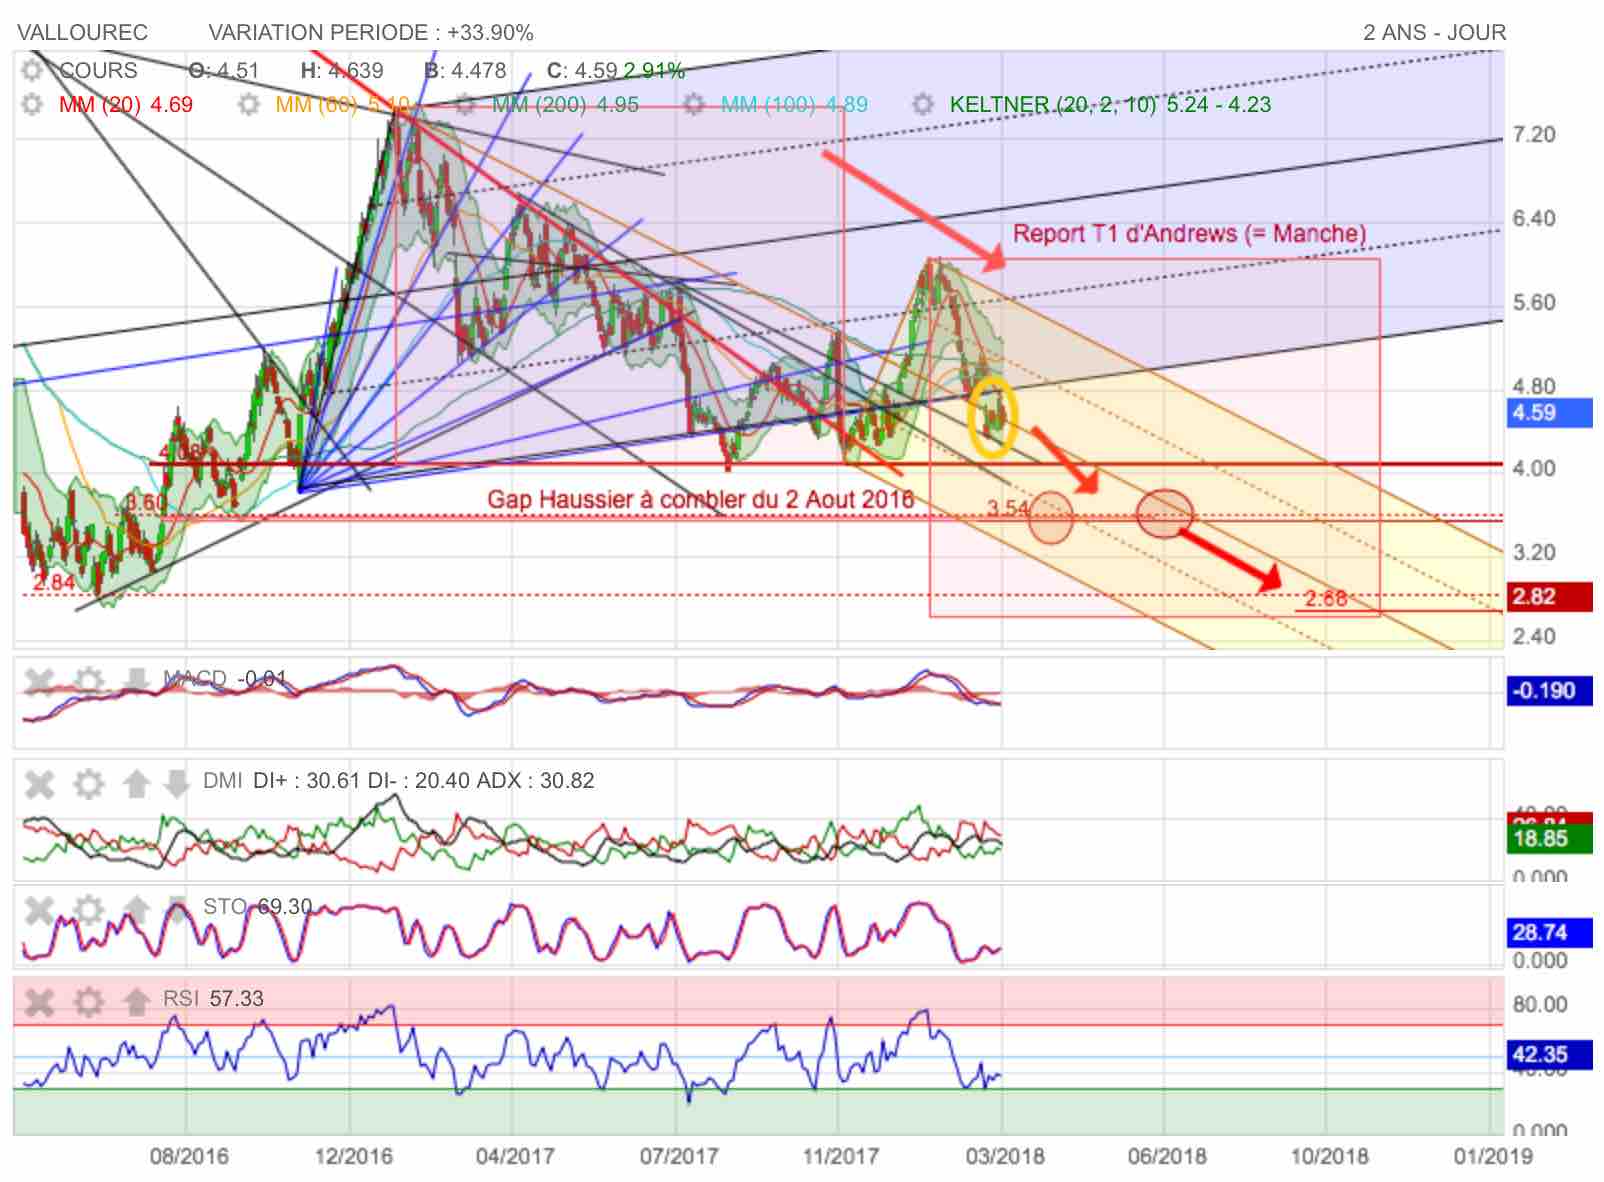Click the blue 42.35 RSI value tag
This screenshot has width=1604, height=1182.
(1549, 1055)
